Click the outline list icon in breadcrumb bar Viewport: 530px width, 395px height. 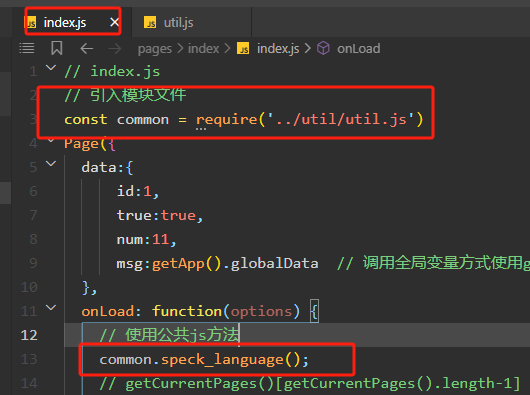(27, 48)
